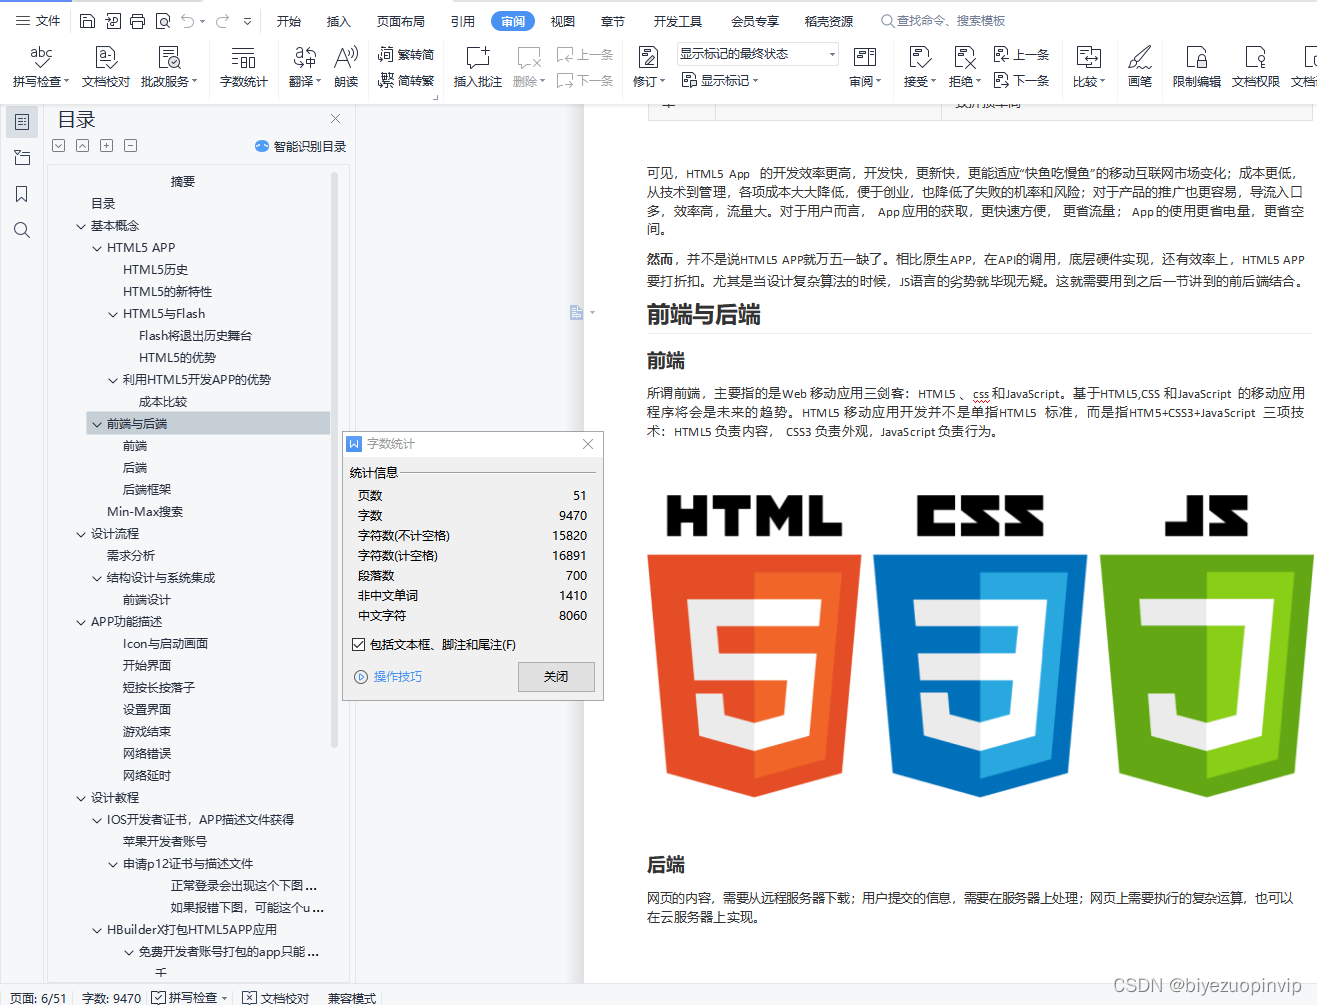Open 文档校对 document proofreading tool
1317x1005 pixels.
pyautogui.click(x=106, y=67)
